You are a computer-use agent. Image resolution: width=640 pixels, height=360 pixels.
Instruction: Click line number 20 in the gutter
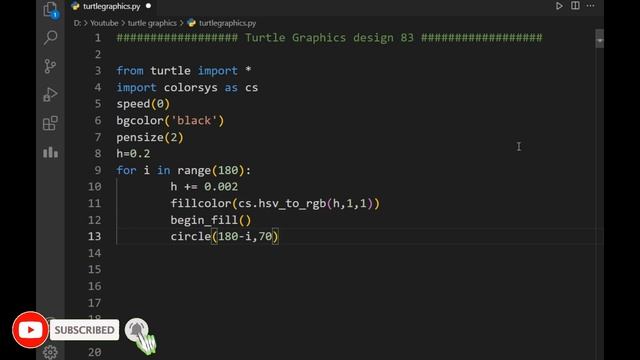[95, 352]
